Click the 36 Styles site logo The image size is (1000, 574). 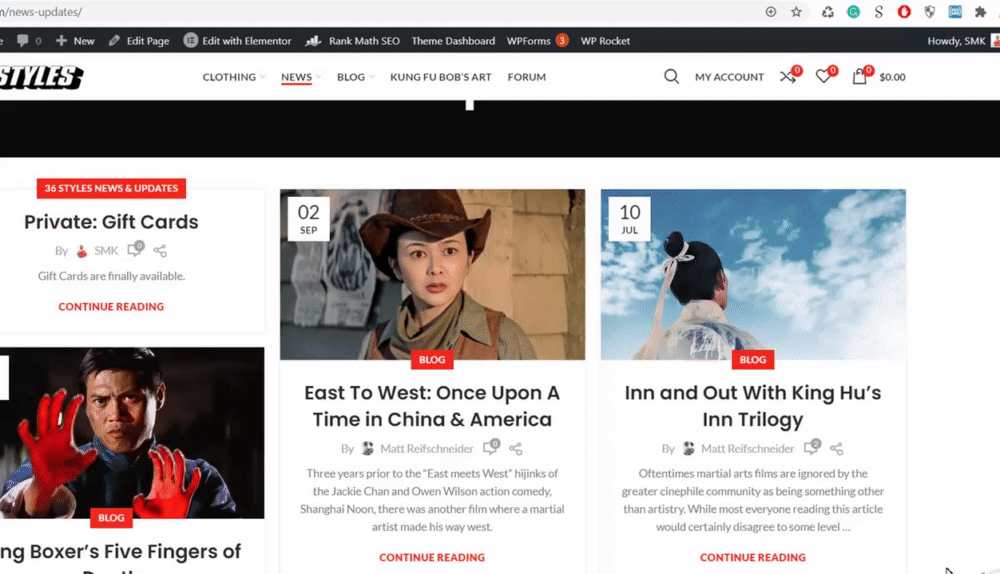coord(41,77)
